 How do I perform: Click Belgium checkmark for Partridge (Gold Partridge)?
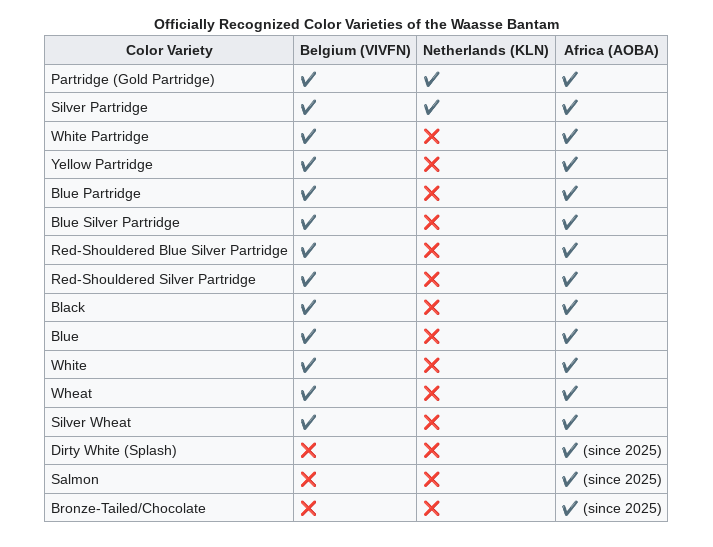tap(308, 79)
